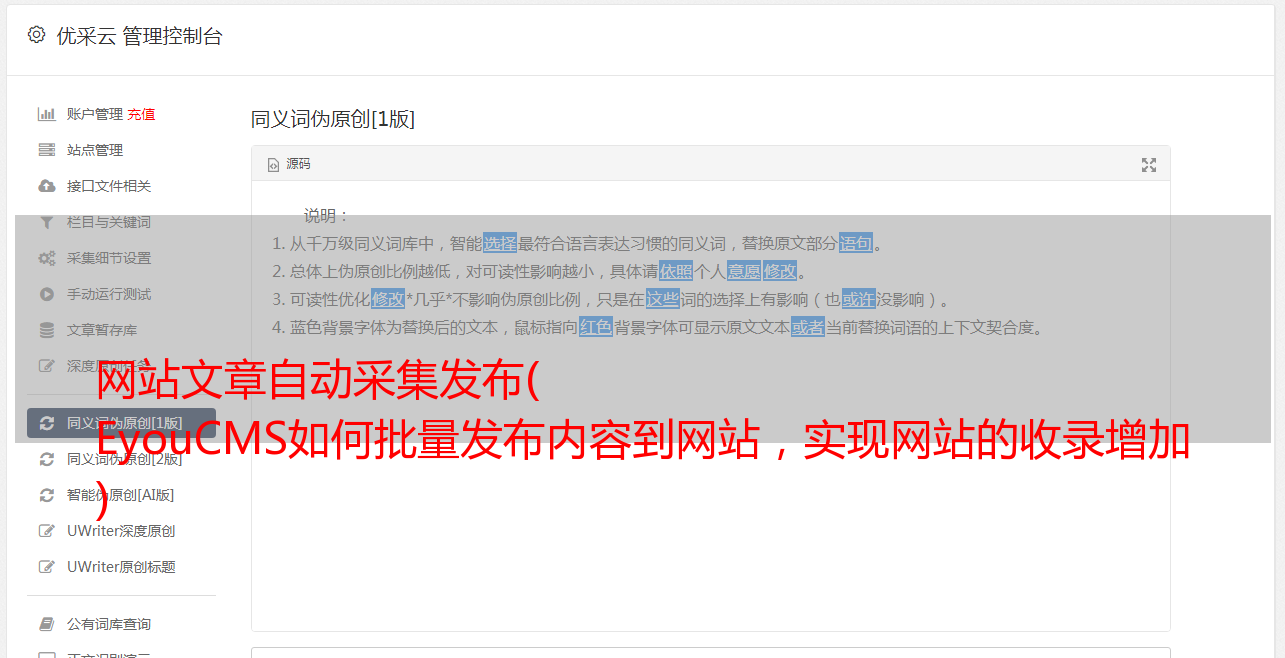This screenshot has height=658, width=1285.
Task: Maximize the editor with fullscreen icon
Action: point(1149,165)
